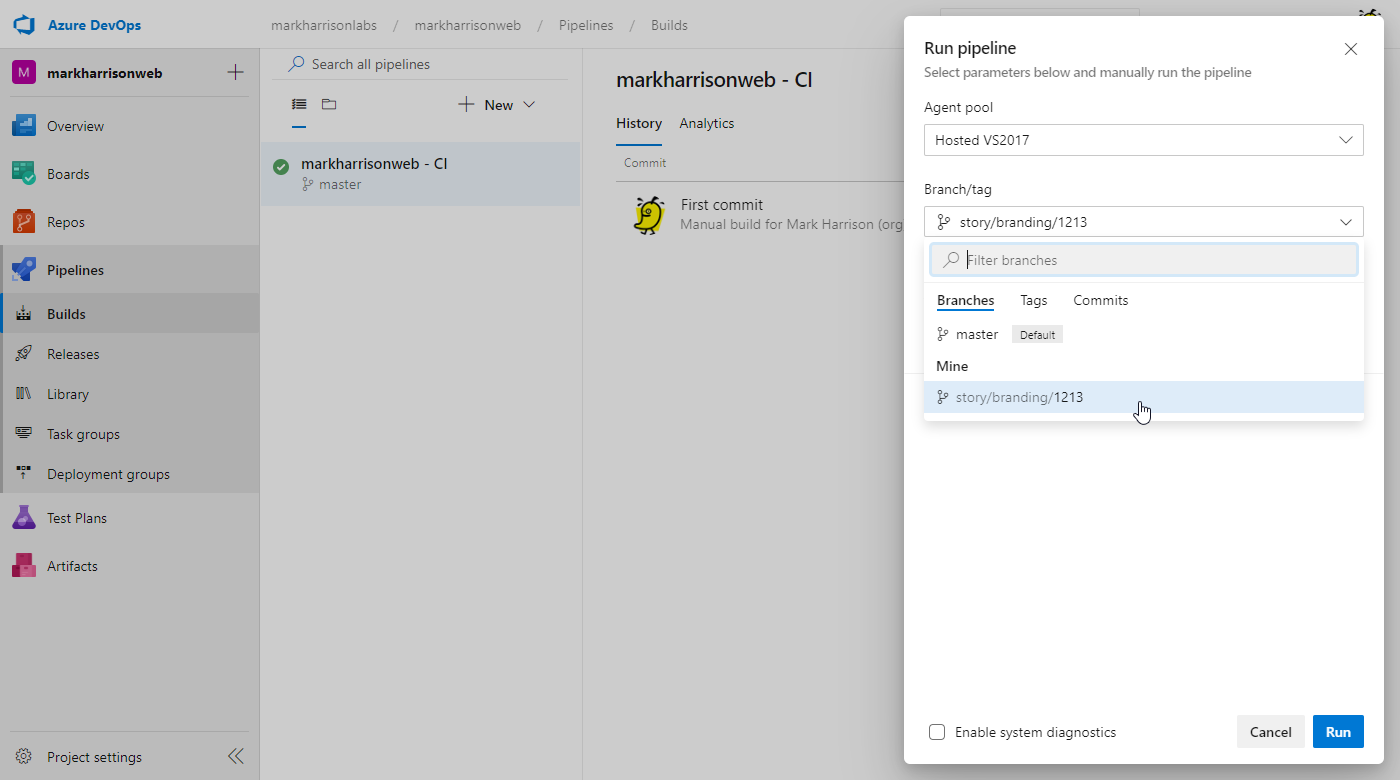Screen dimensions: 1400x780
Task: Click the plus icon next to markharrisonweb
Action: click(235, 72)
